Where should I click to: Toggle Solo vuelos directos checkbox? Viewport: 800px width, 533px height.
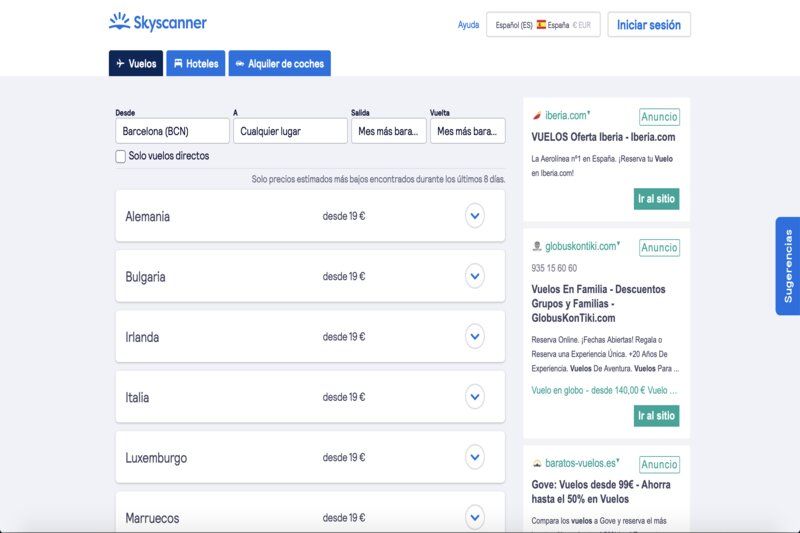[x=120, y=156]
